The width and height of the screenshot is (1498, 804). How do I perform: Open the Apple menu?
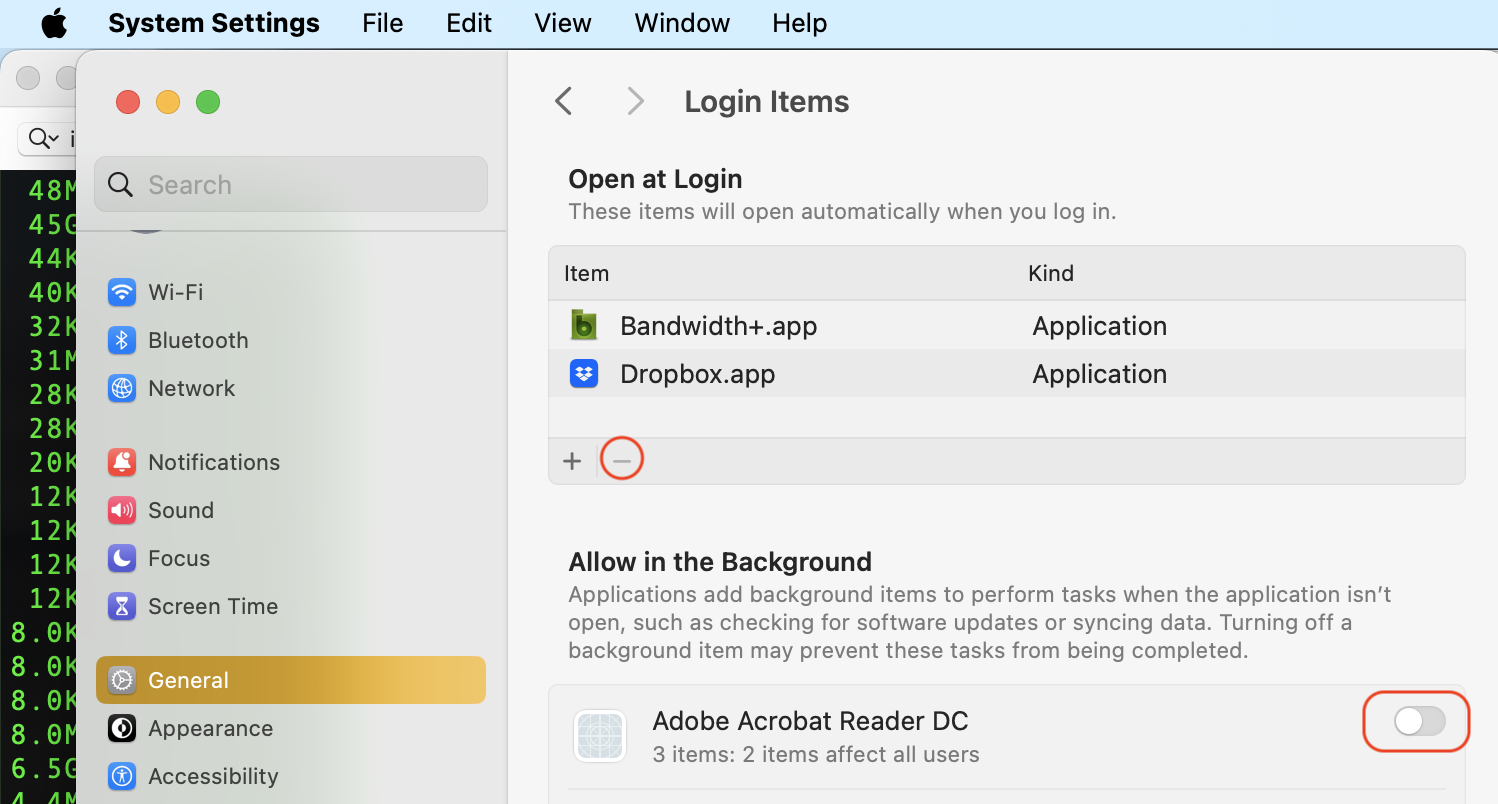click(54, 23)
